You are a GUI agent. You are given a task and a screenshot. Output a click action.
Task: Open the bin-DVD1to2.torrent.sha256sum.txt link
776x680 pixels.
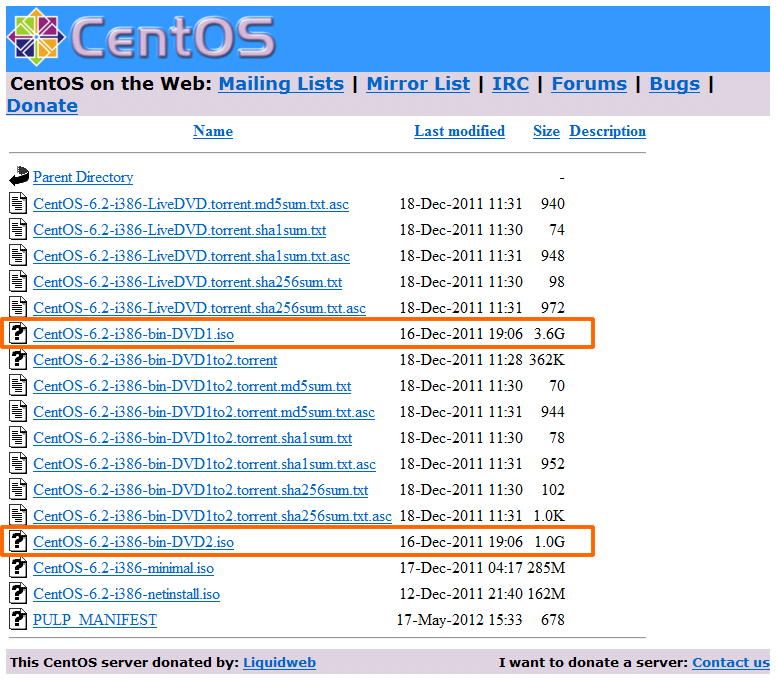tap(200, 490)
